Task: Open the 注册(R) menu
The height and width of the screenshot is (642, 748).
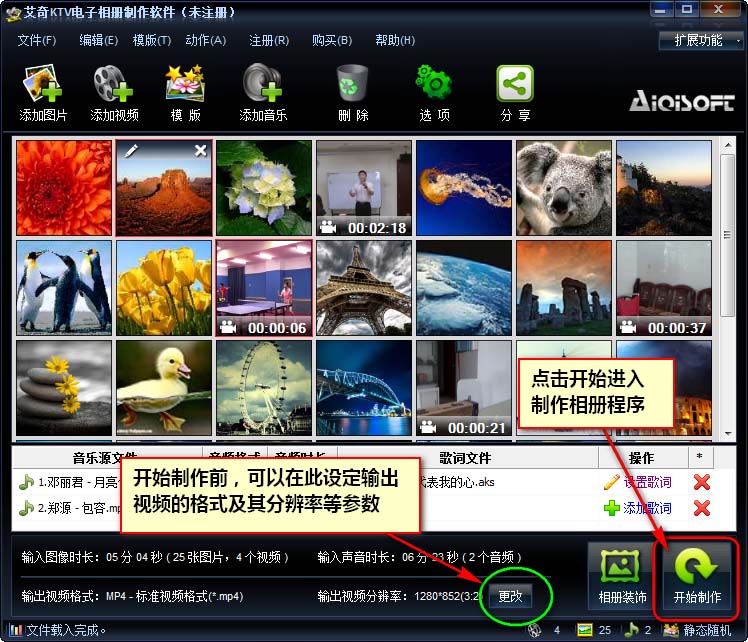Action: coord(268,41)
